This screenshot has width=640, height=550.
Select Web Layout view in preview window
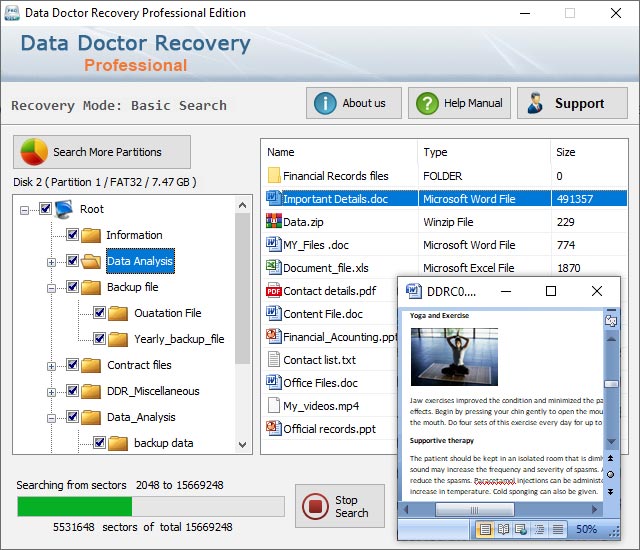tap(521, 529)
